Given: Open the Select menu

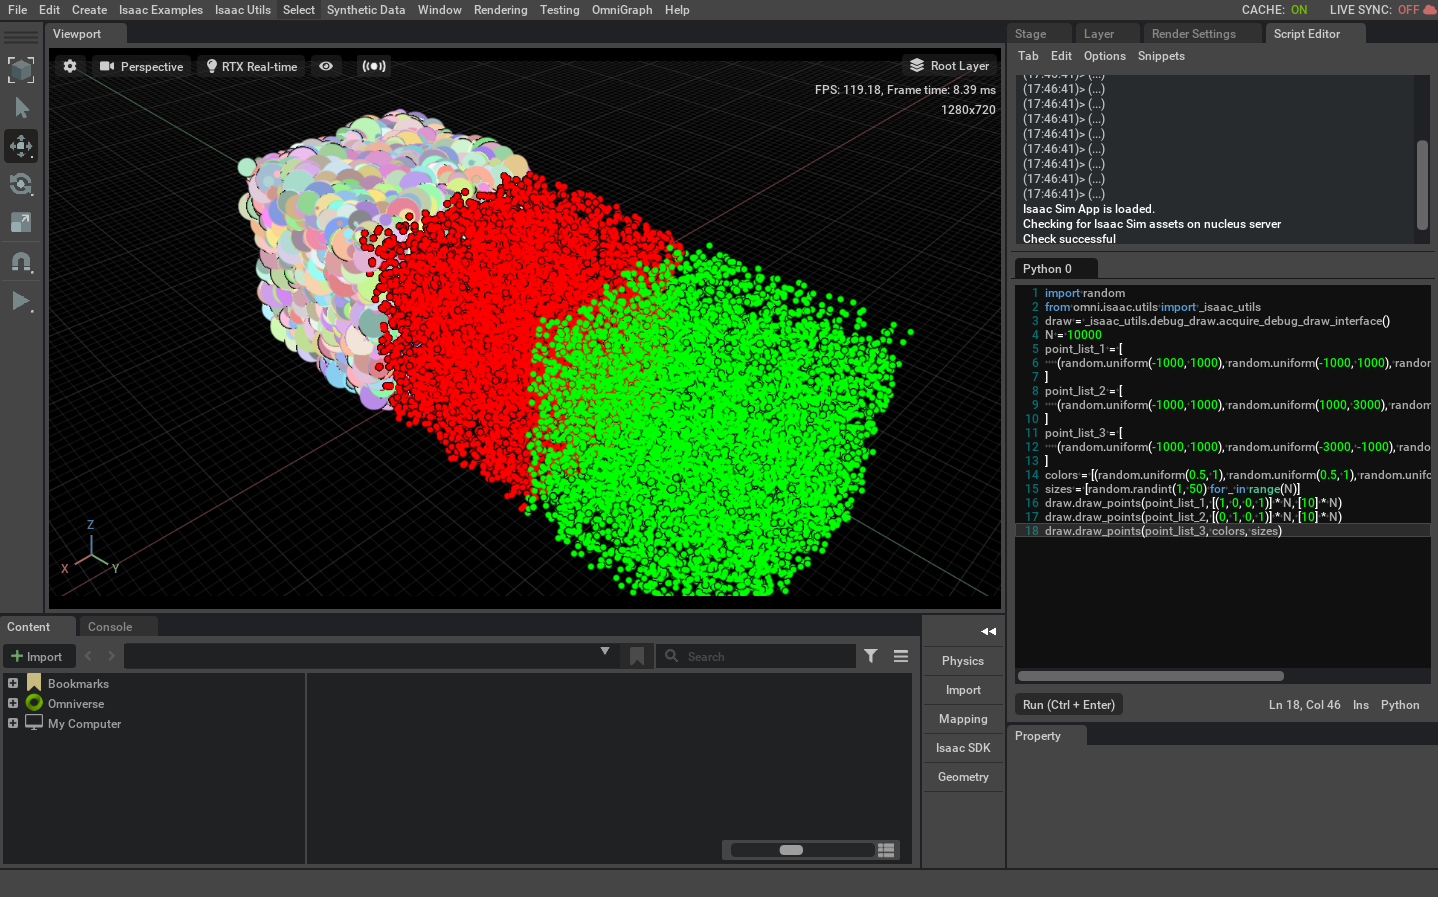Looking at the screenshot, I should [x=299, y=10].
